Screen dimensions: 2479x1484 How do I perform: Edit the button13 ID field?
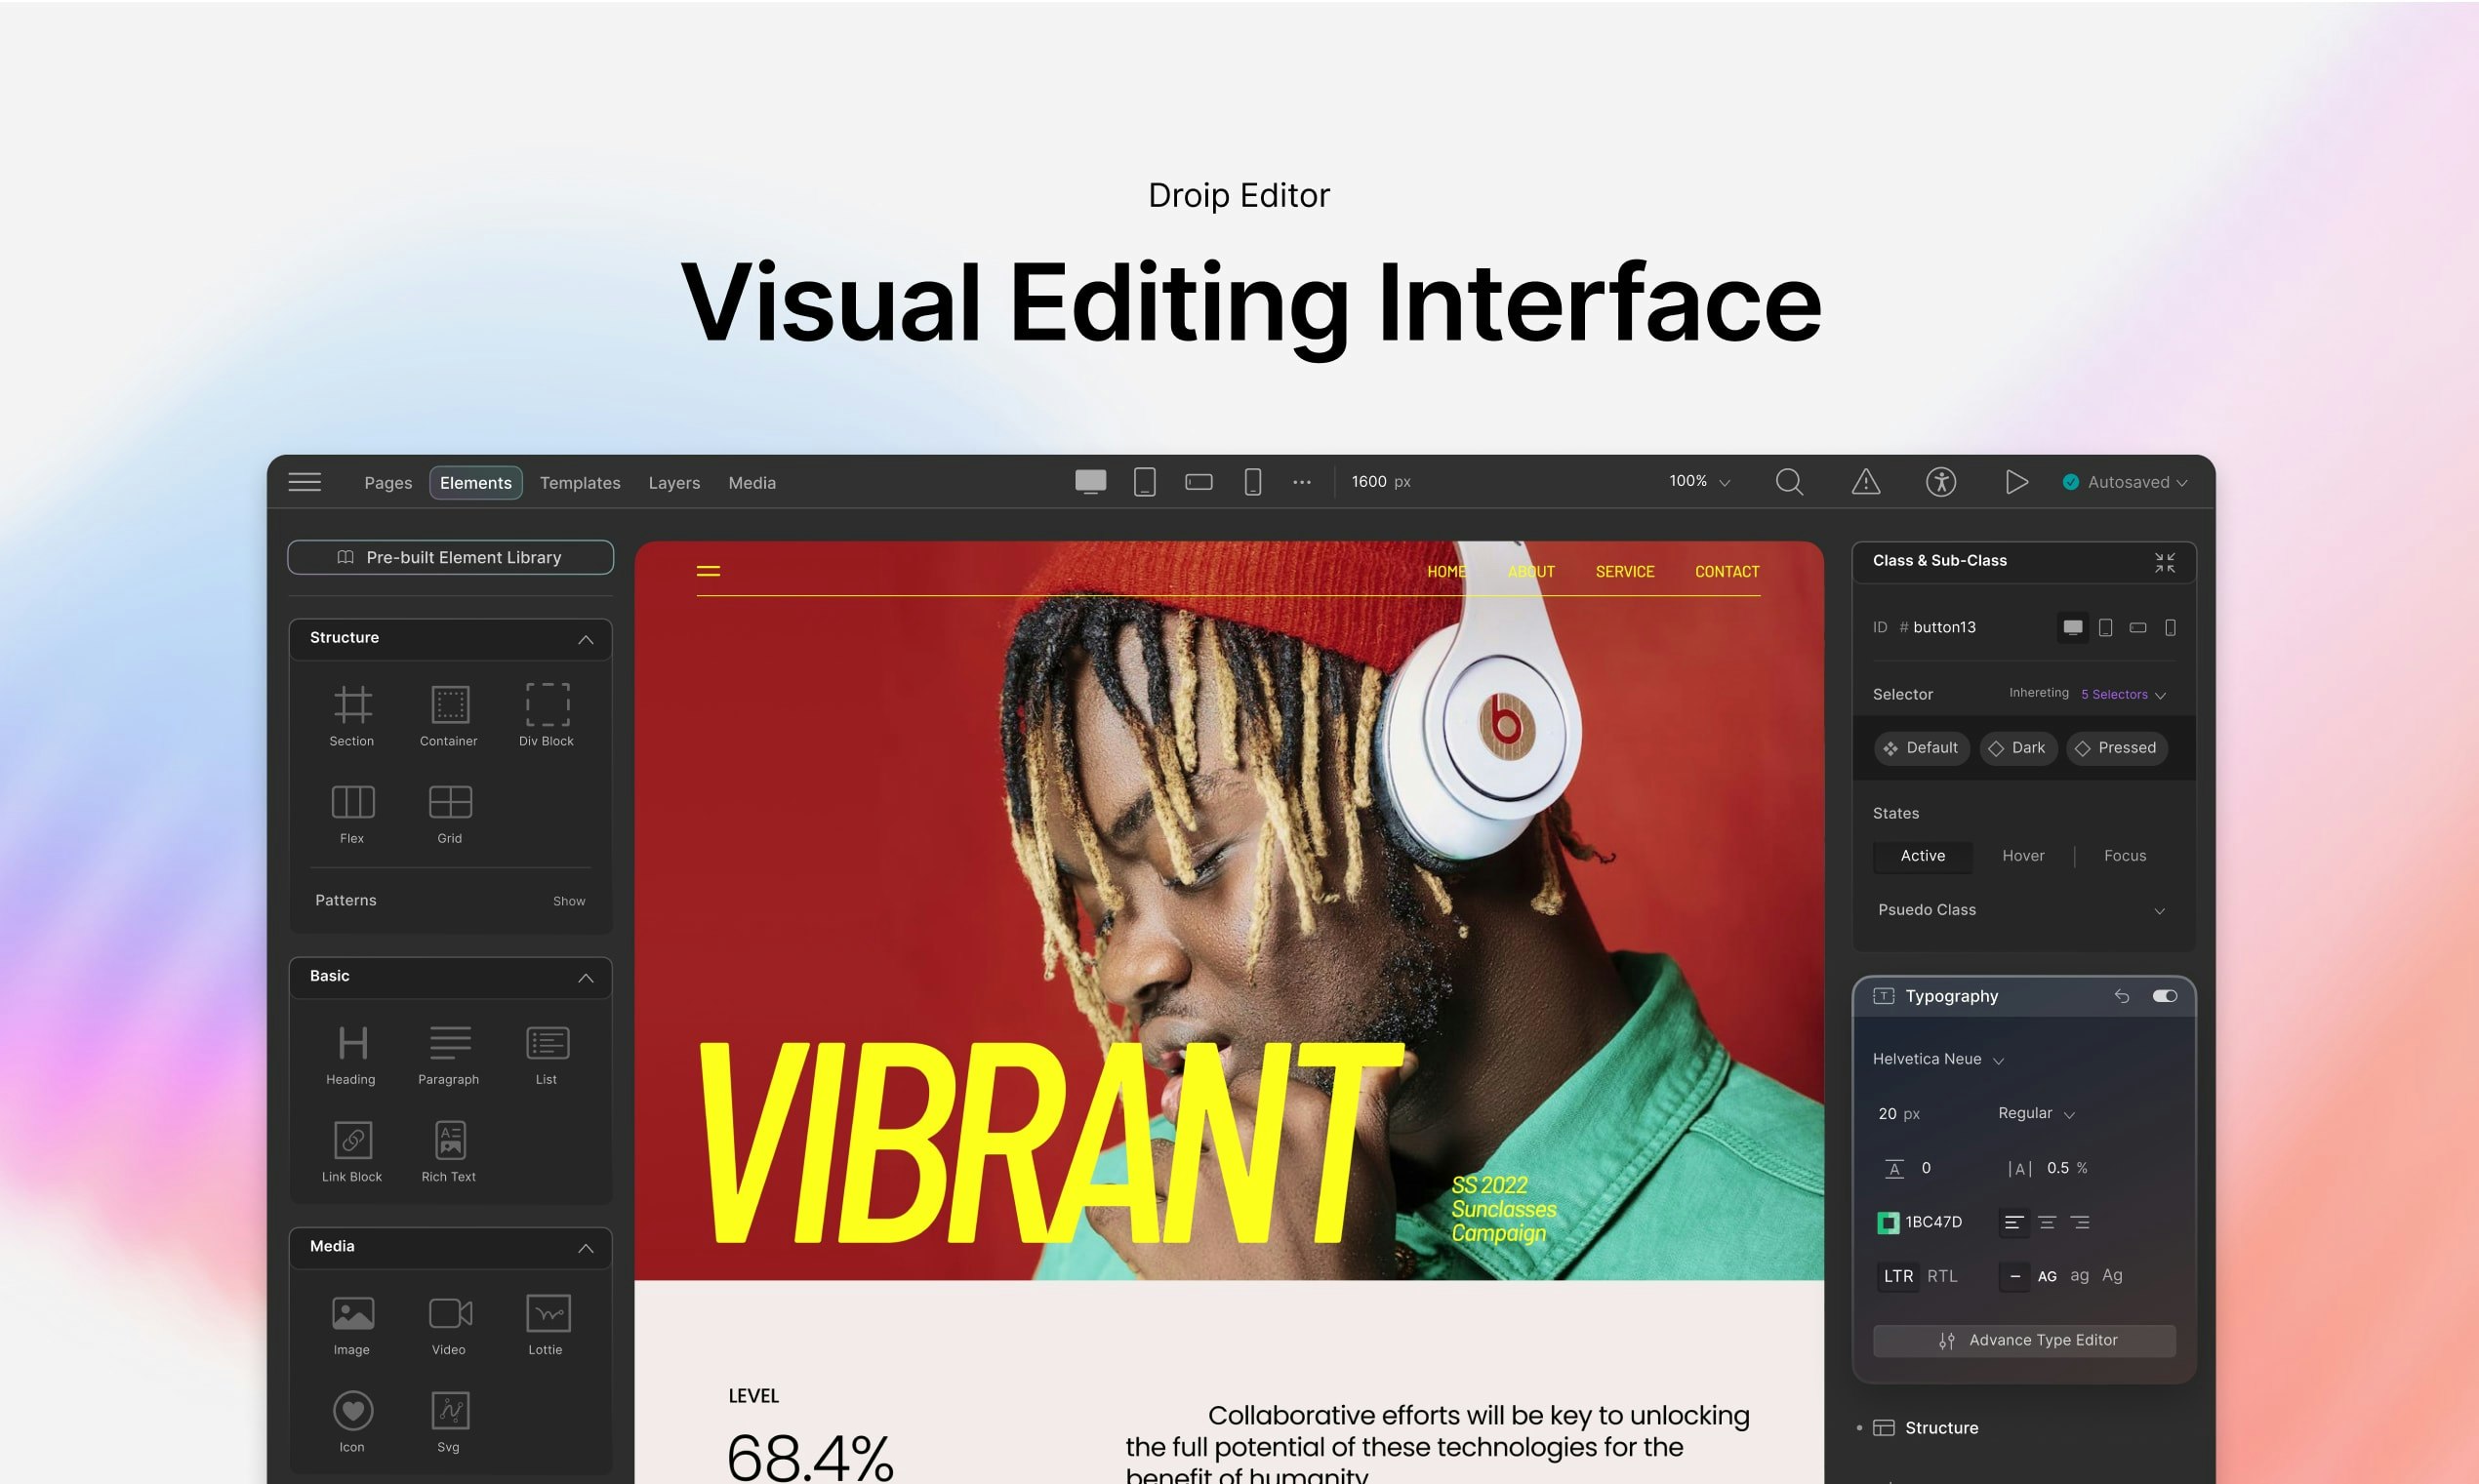click(x=1943, y=627)
